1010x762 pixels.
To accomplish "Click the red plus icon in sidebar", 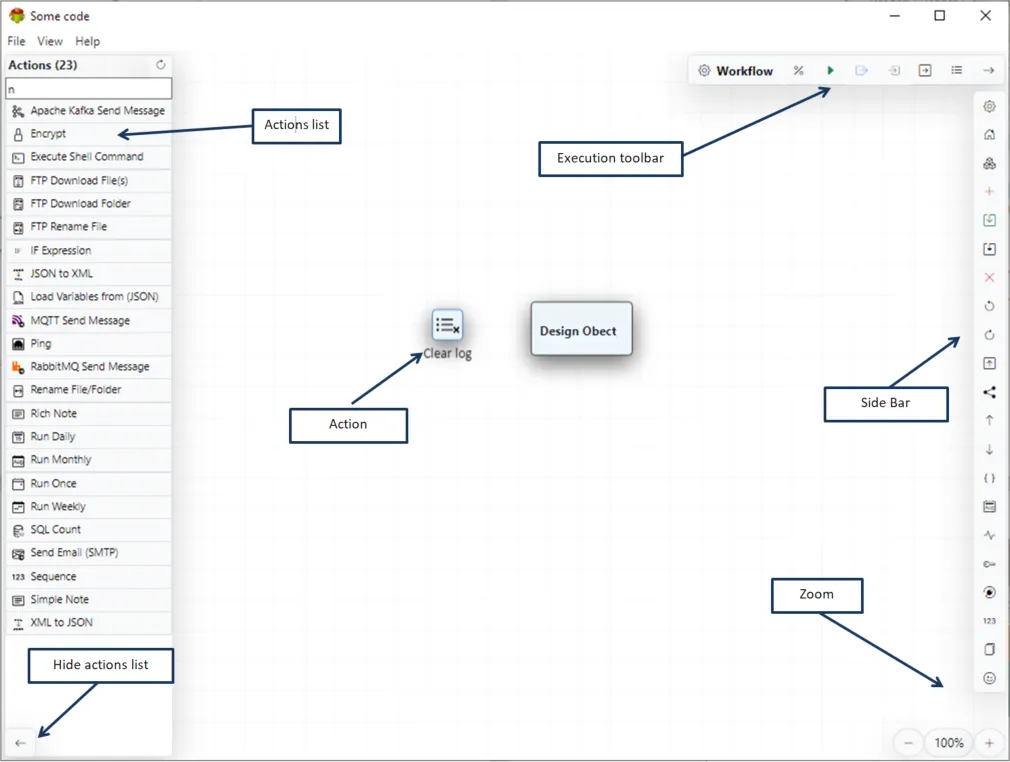I will click(989, 191).
